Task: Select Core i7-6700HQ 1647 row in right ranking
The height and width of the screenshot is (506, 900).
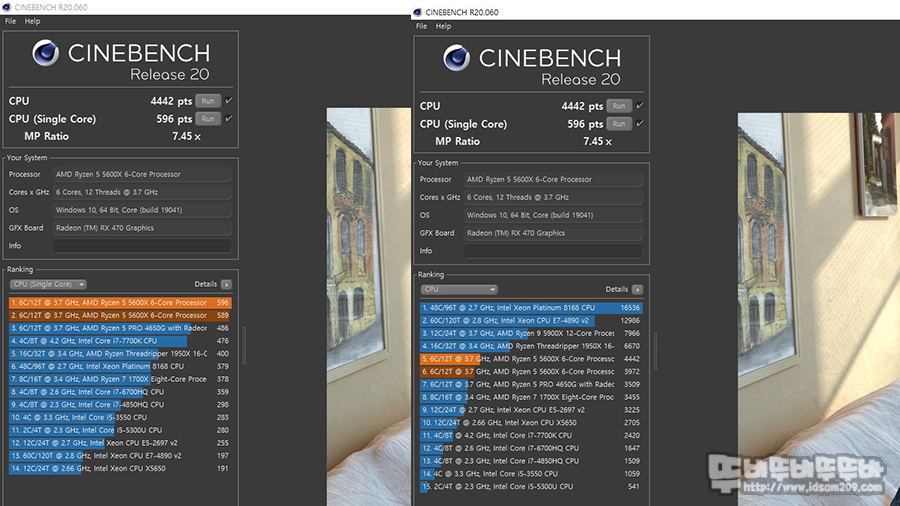Action: [531, 448]
